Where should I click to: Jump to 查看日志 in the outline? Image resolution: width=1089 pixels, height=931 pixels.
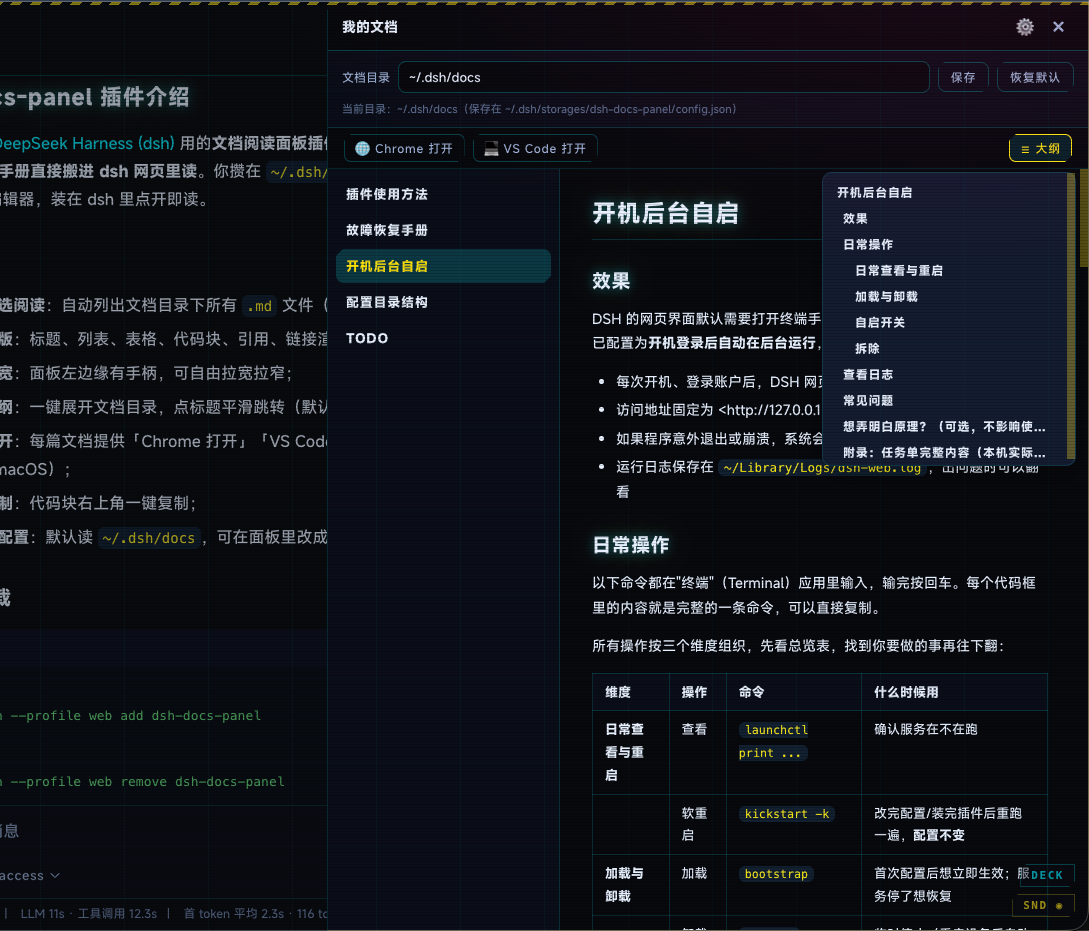pyautogui.click(x=867, y=375)
